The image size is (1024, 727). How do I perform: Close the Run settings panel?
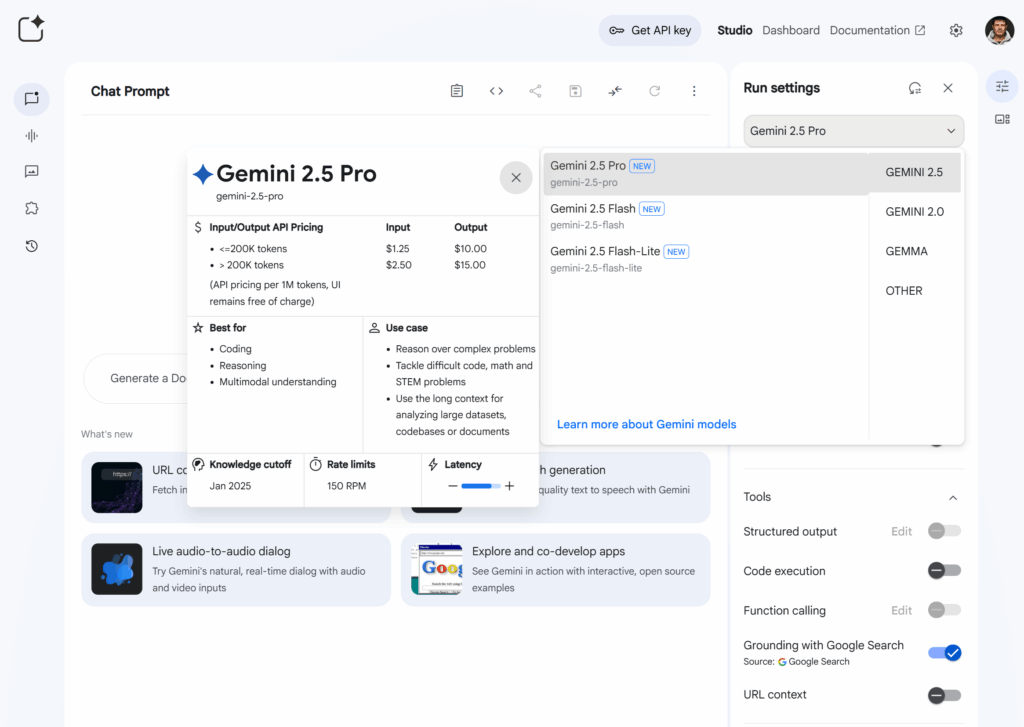point(948,88)
